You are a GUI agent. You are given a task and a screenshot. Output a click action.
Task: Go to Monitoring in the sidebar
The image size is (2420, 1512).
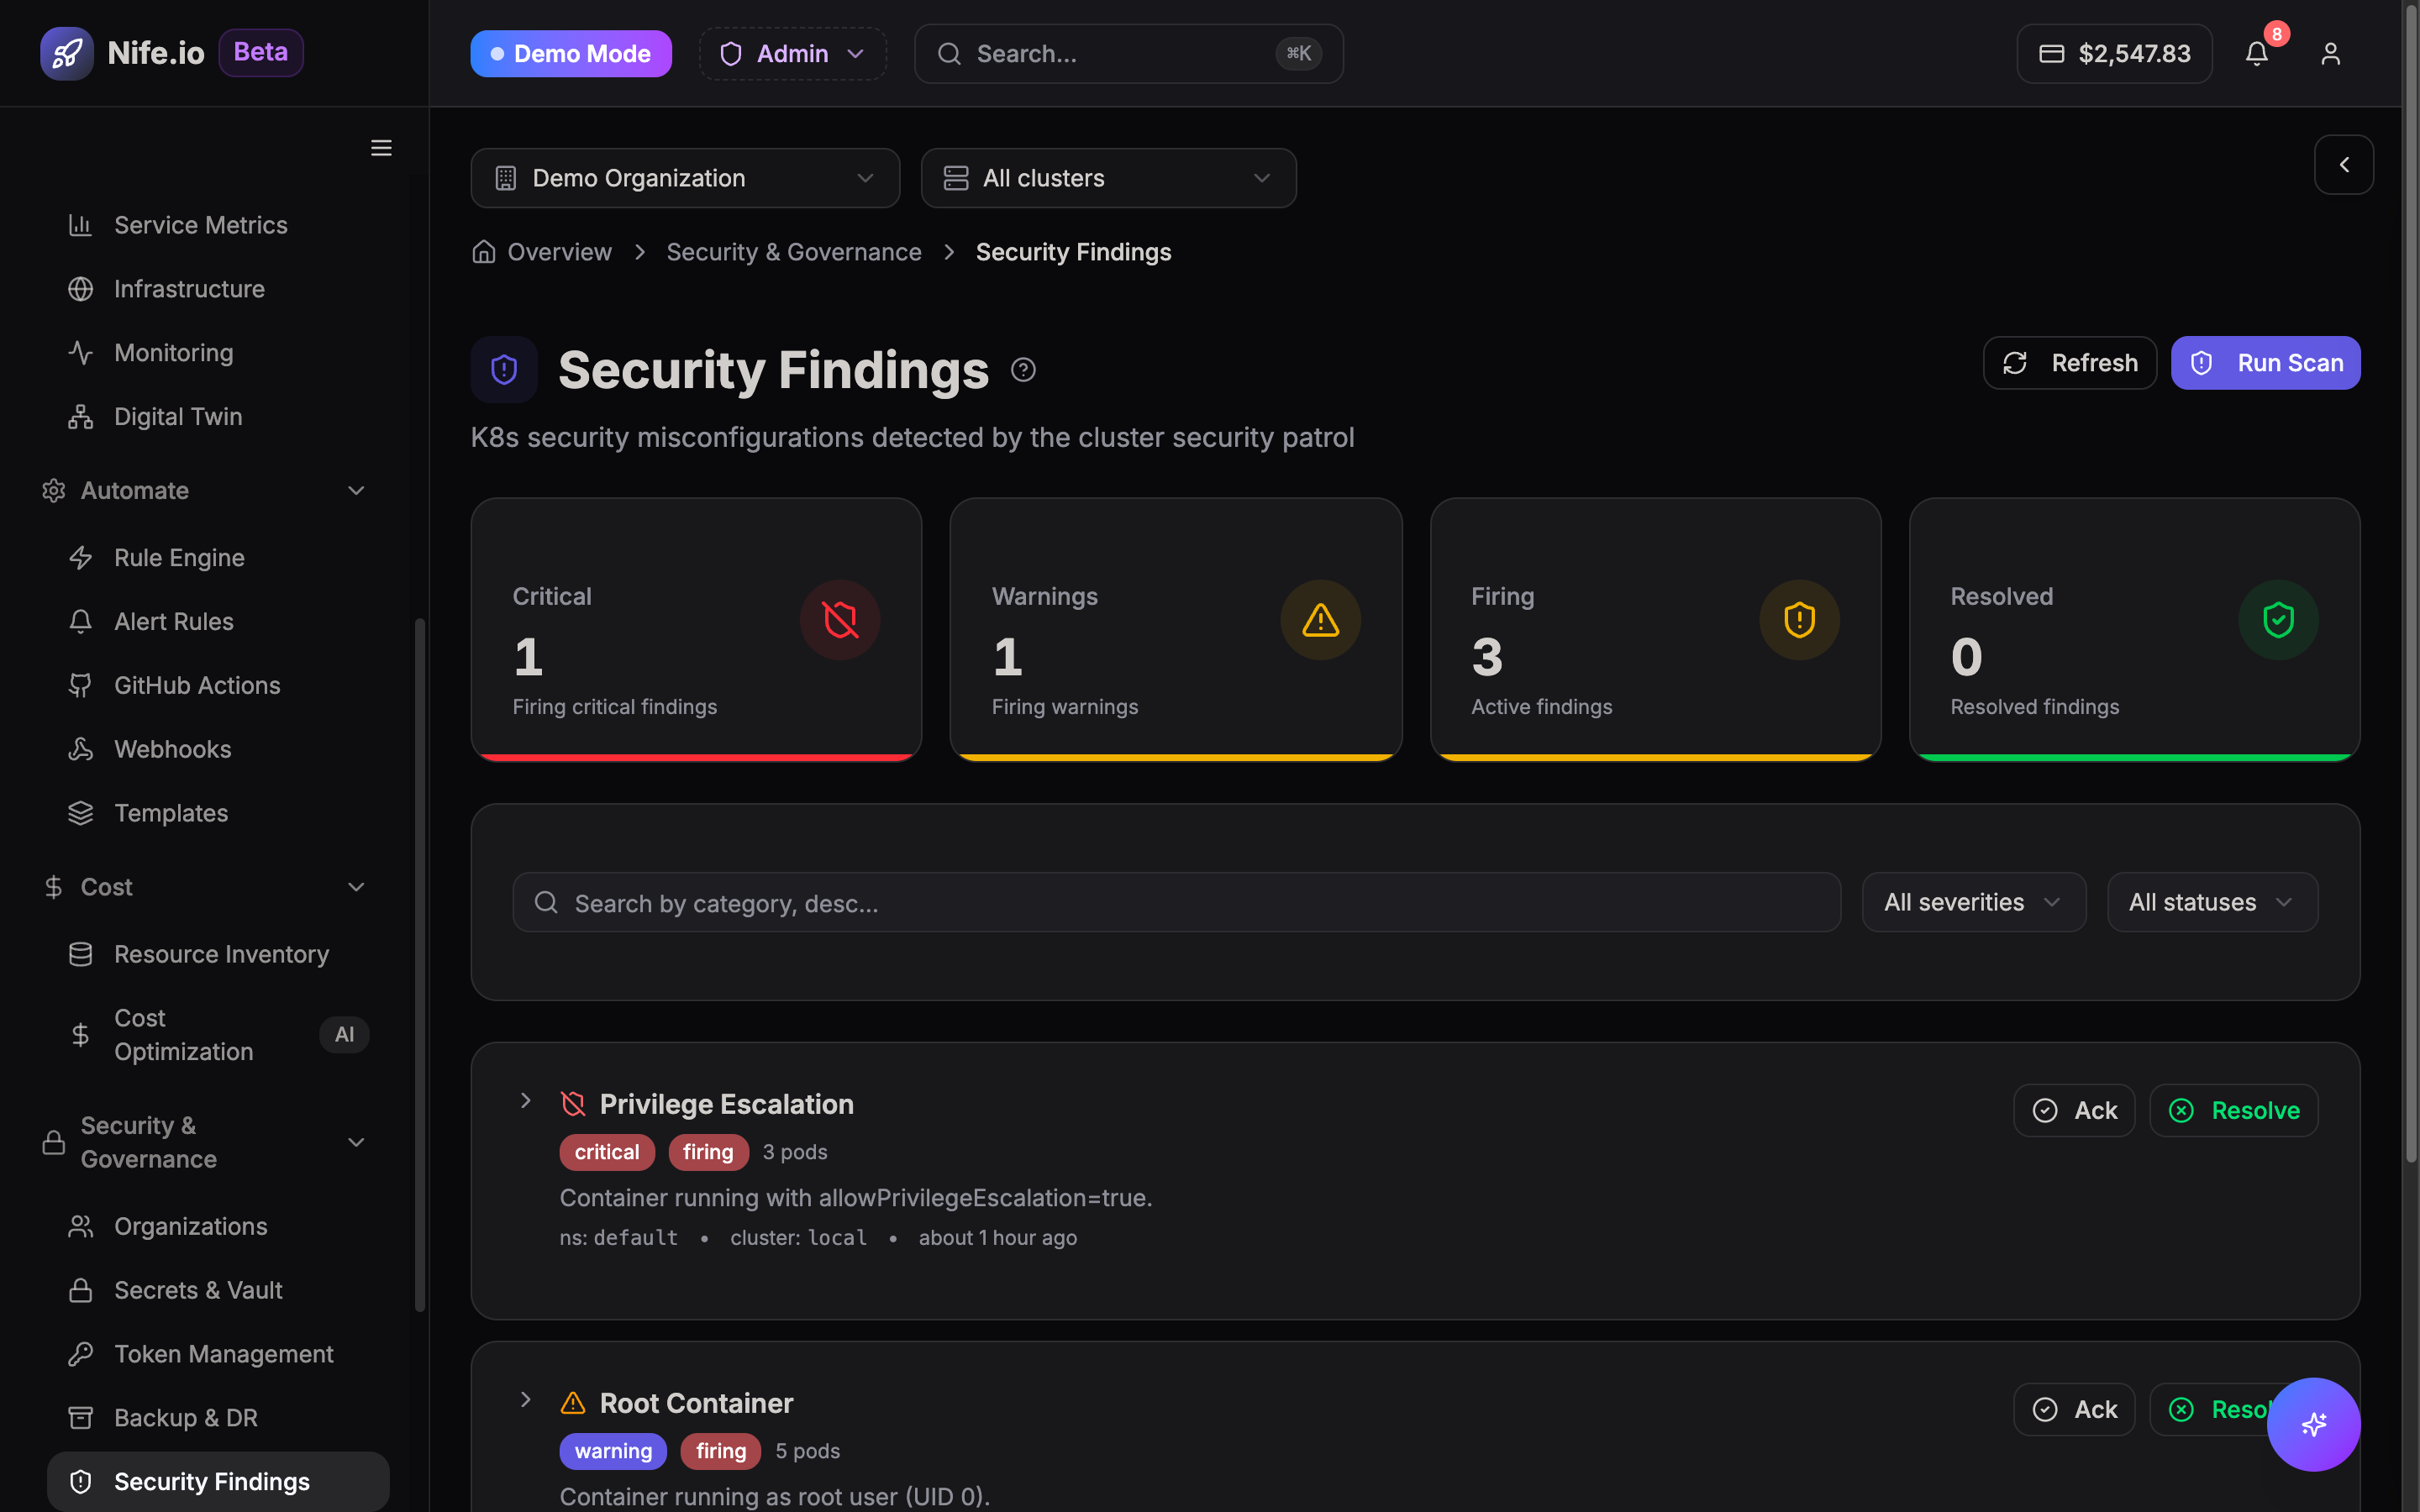[x=217, y=353]
